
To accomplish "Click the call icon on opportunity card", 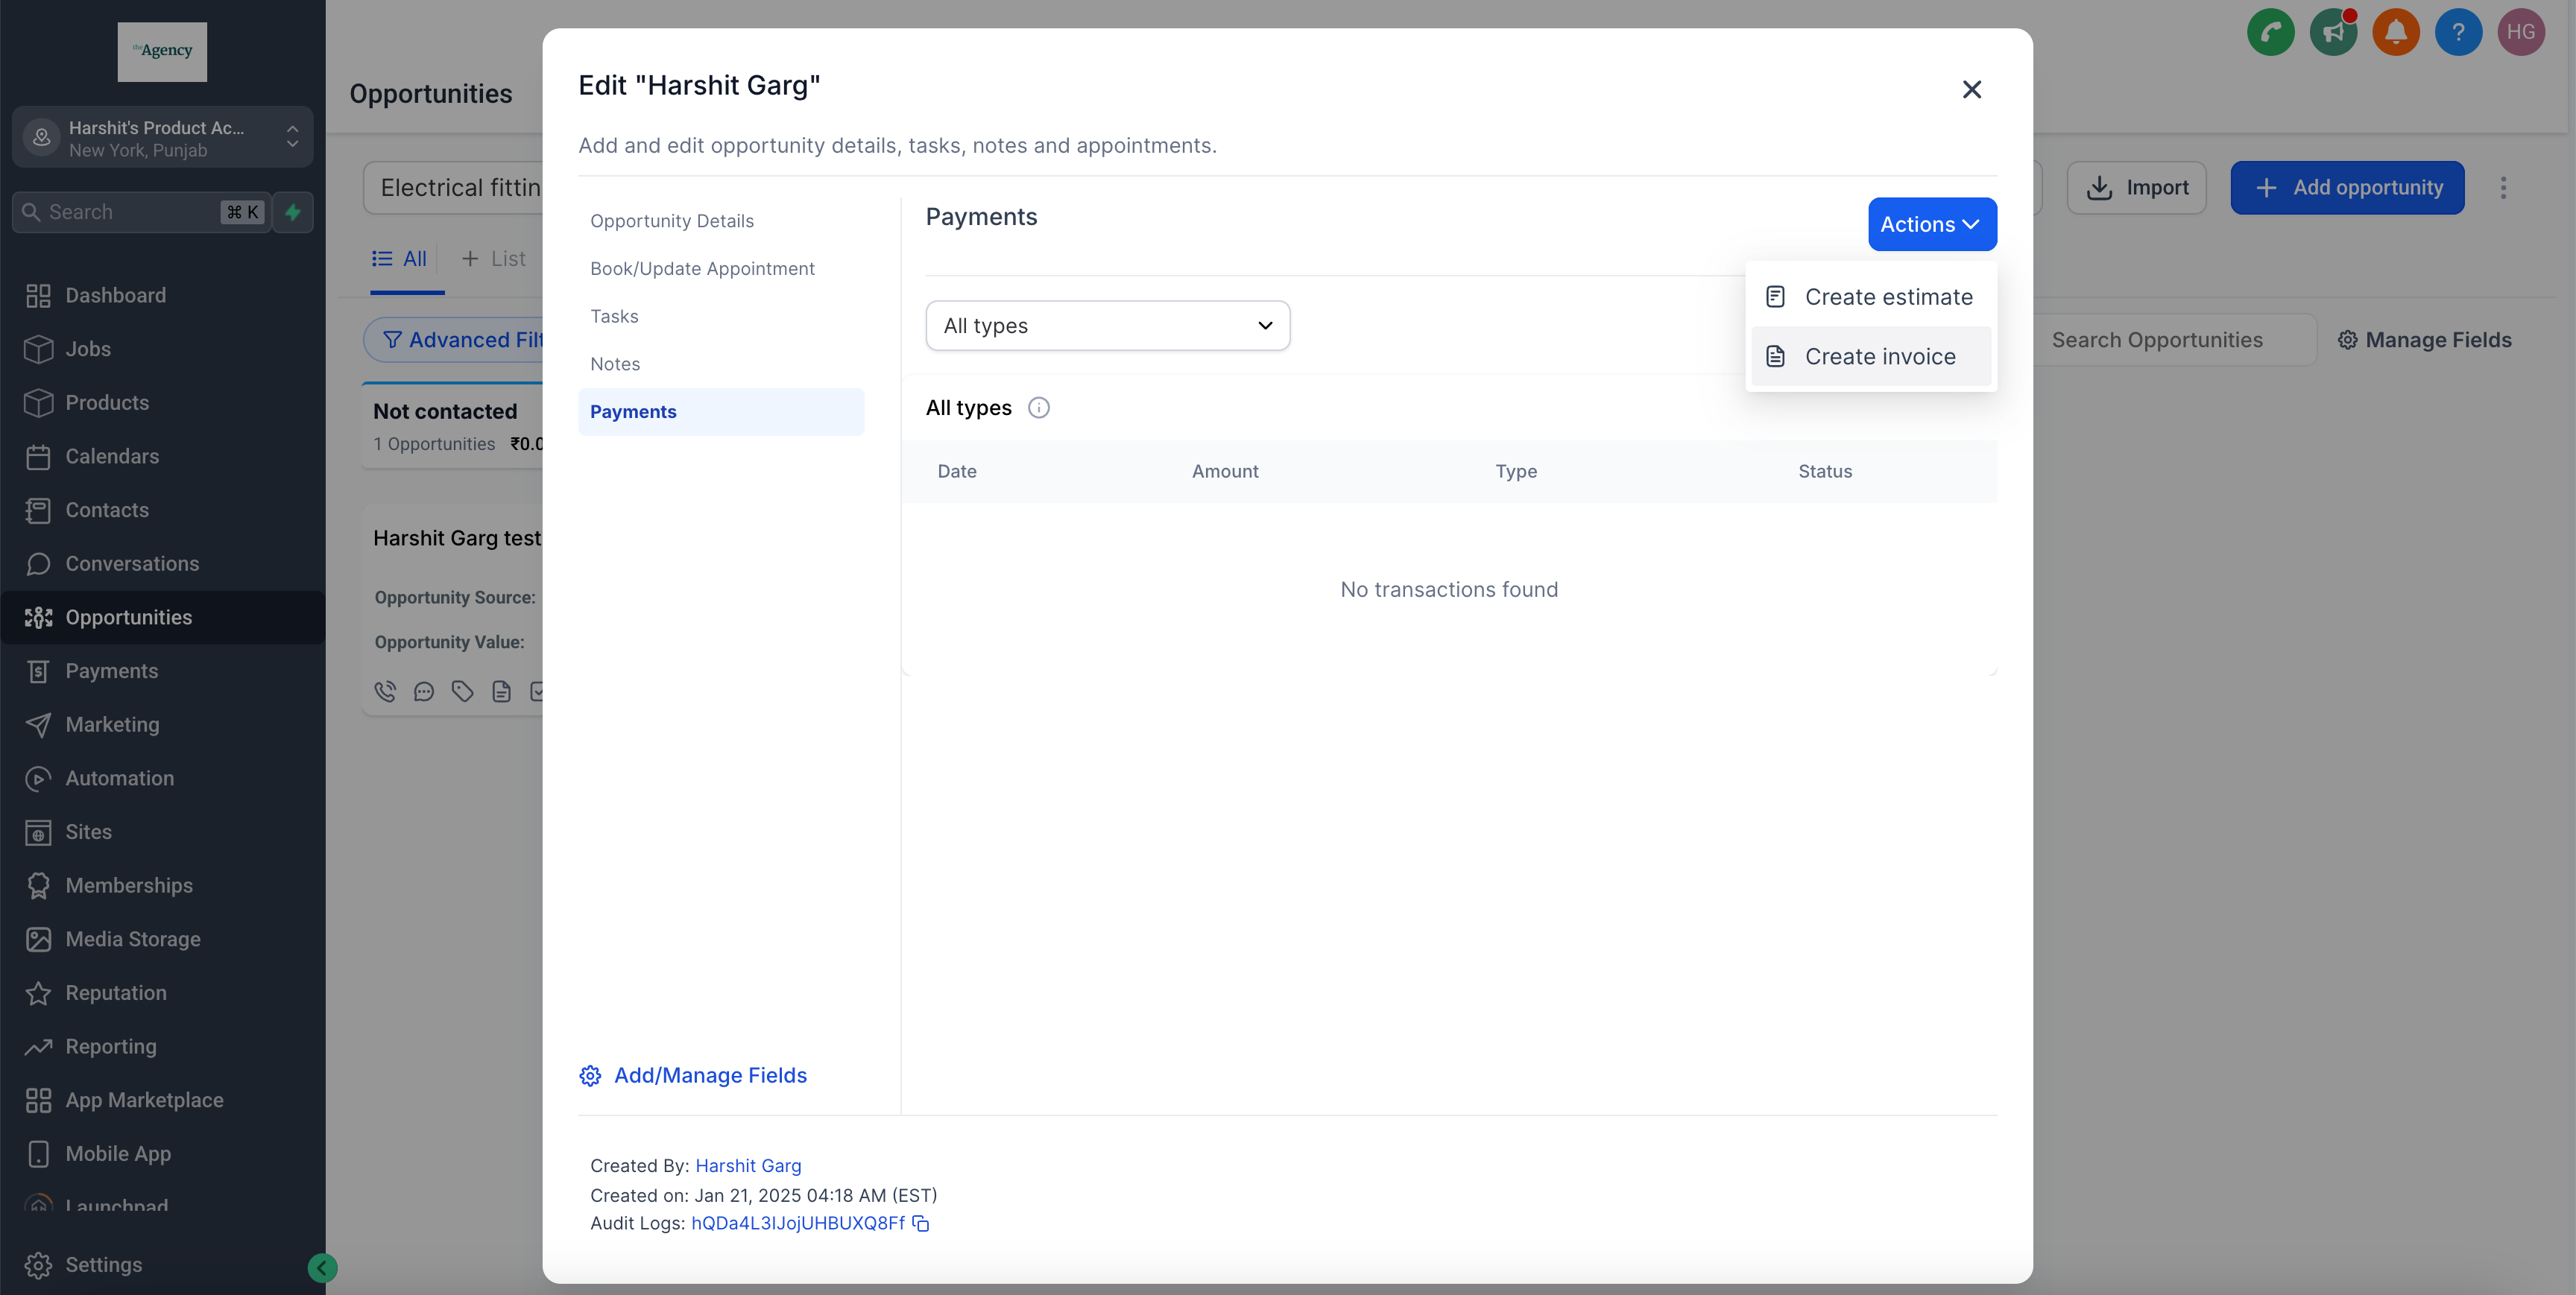I will pyautogui.click(x=385, y=691).
